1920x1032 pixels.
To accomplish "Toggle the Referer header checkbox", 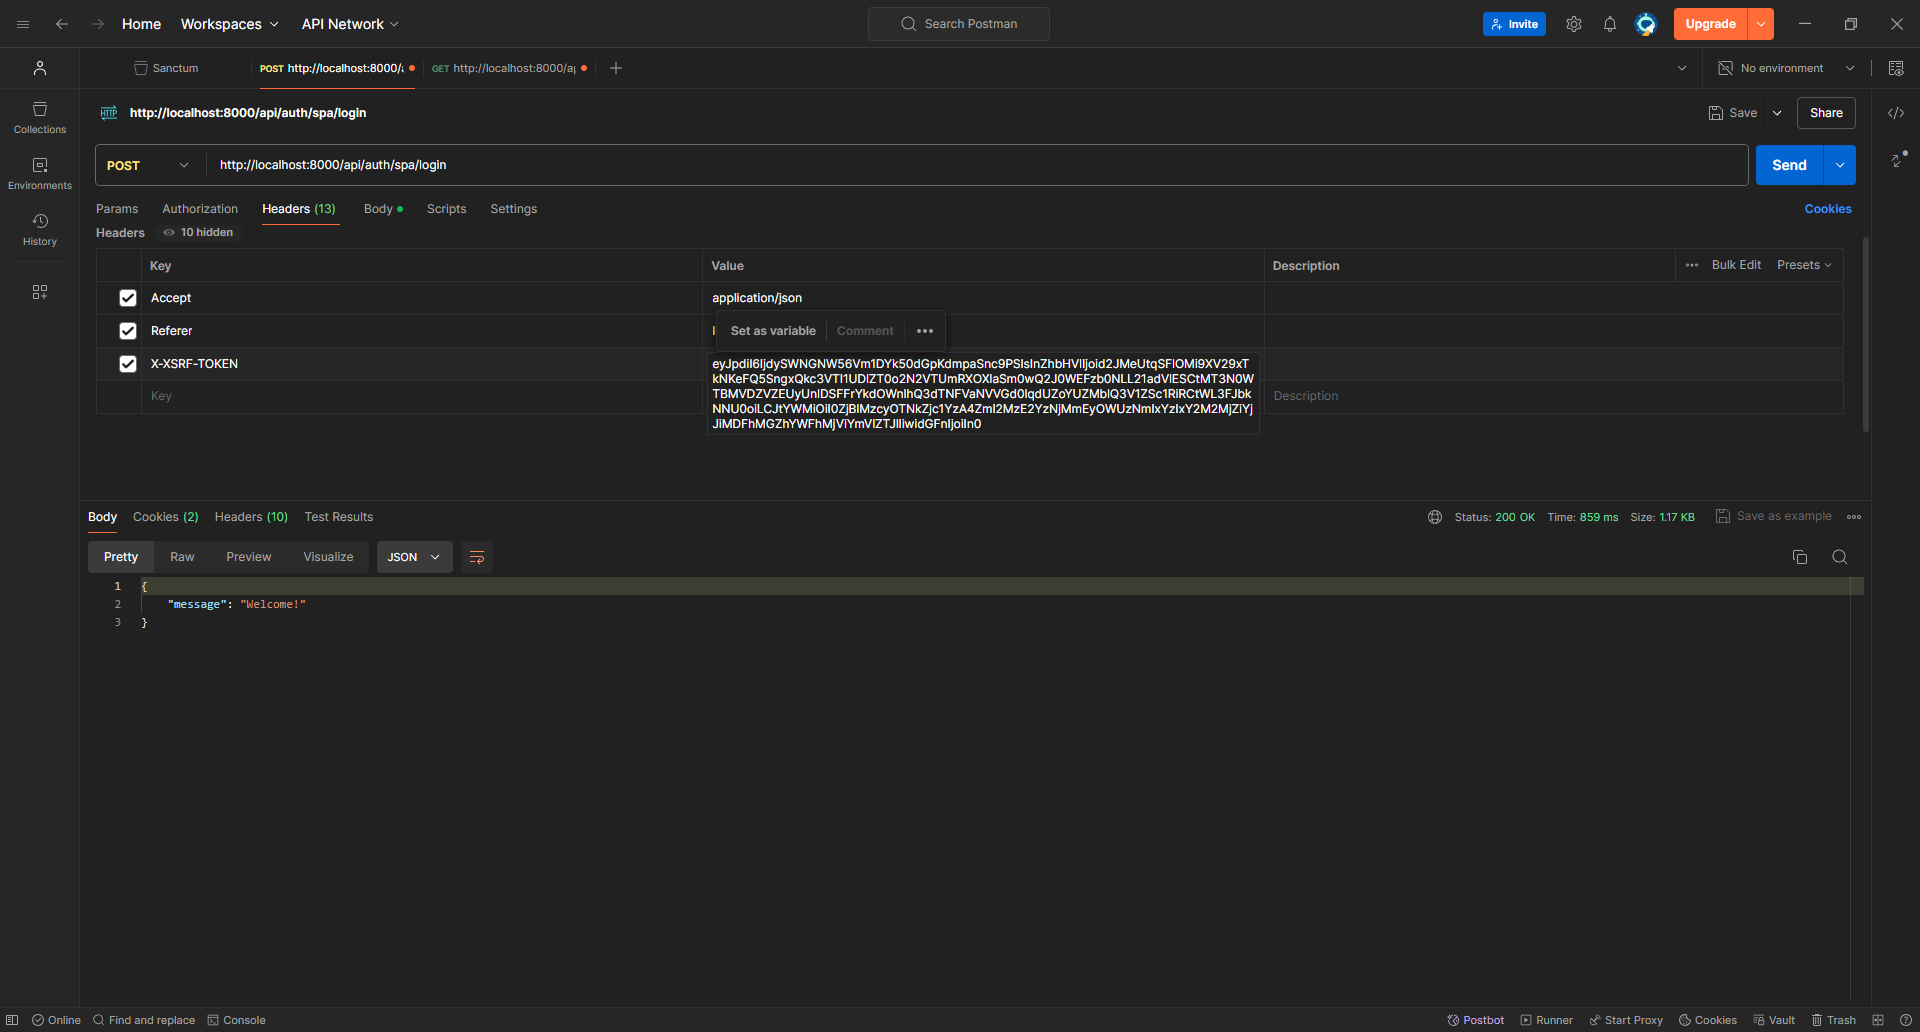I will click(x=128, y=330).
